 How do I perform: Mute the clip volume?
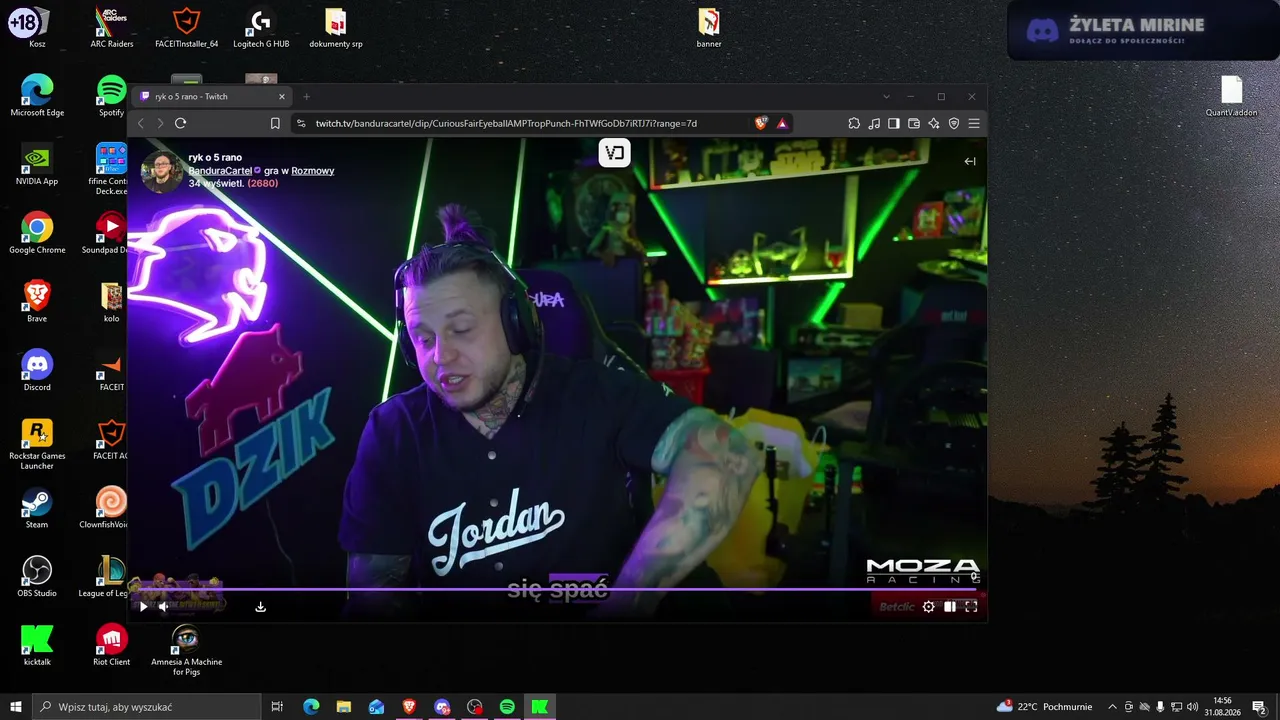coord(163,606)
